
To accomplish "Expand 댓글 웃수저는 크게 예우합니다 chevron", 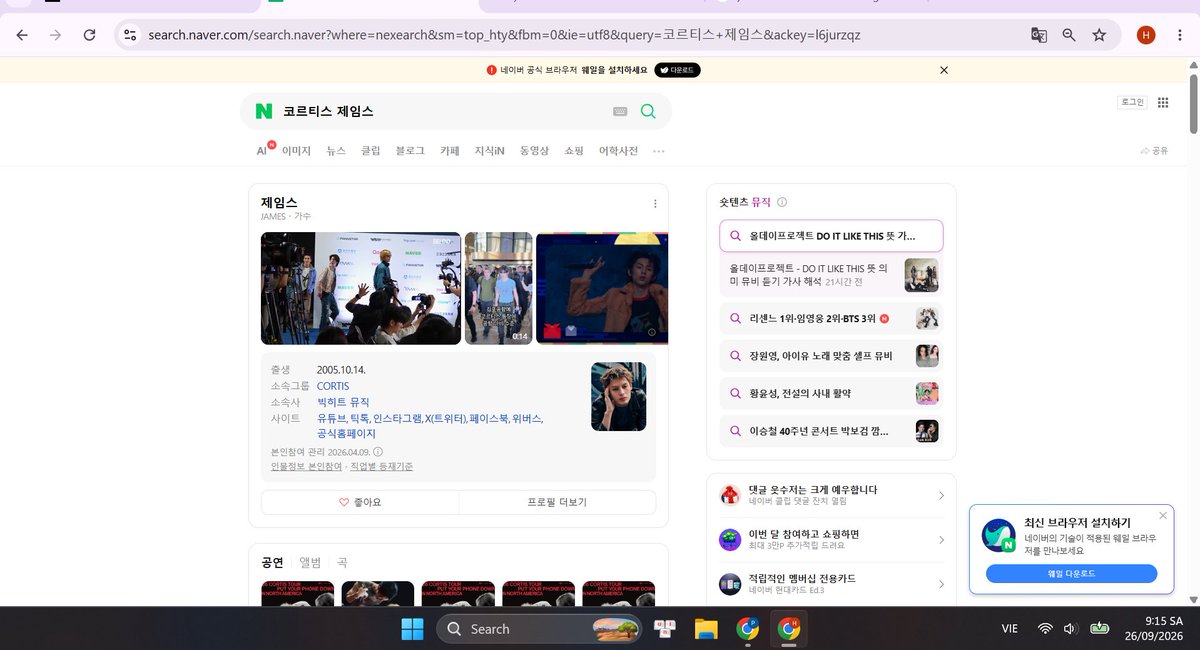I will (x=941, y=496).
